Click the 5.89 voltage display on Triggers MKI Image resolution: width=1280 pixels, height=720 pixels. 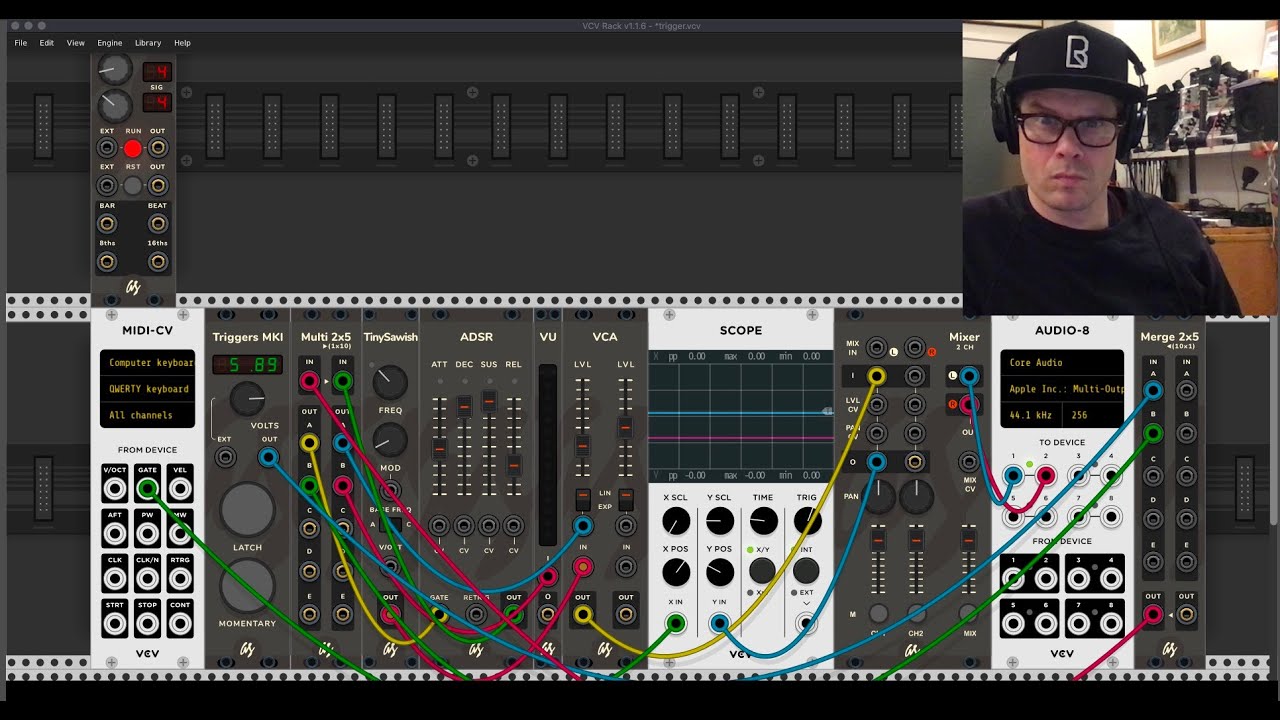click(247, 365)
